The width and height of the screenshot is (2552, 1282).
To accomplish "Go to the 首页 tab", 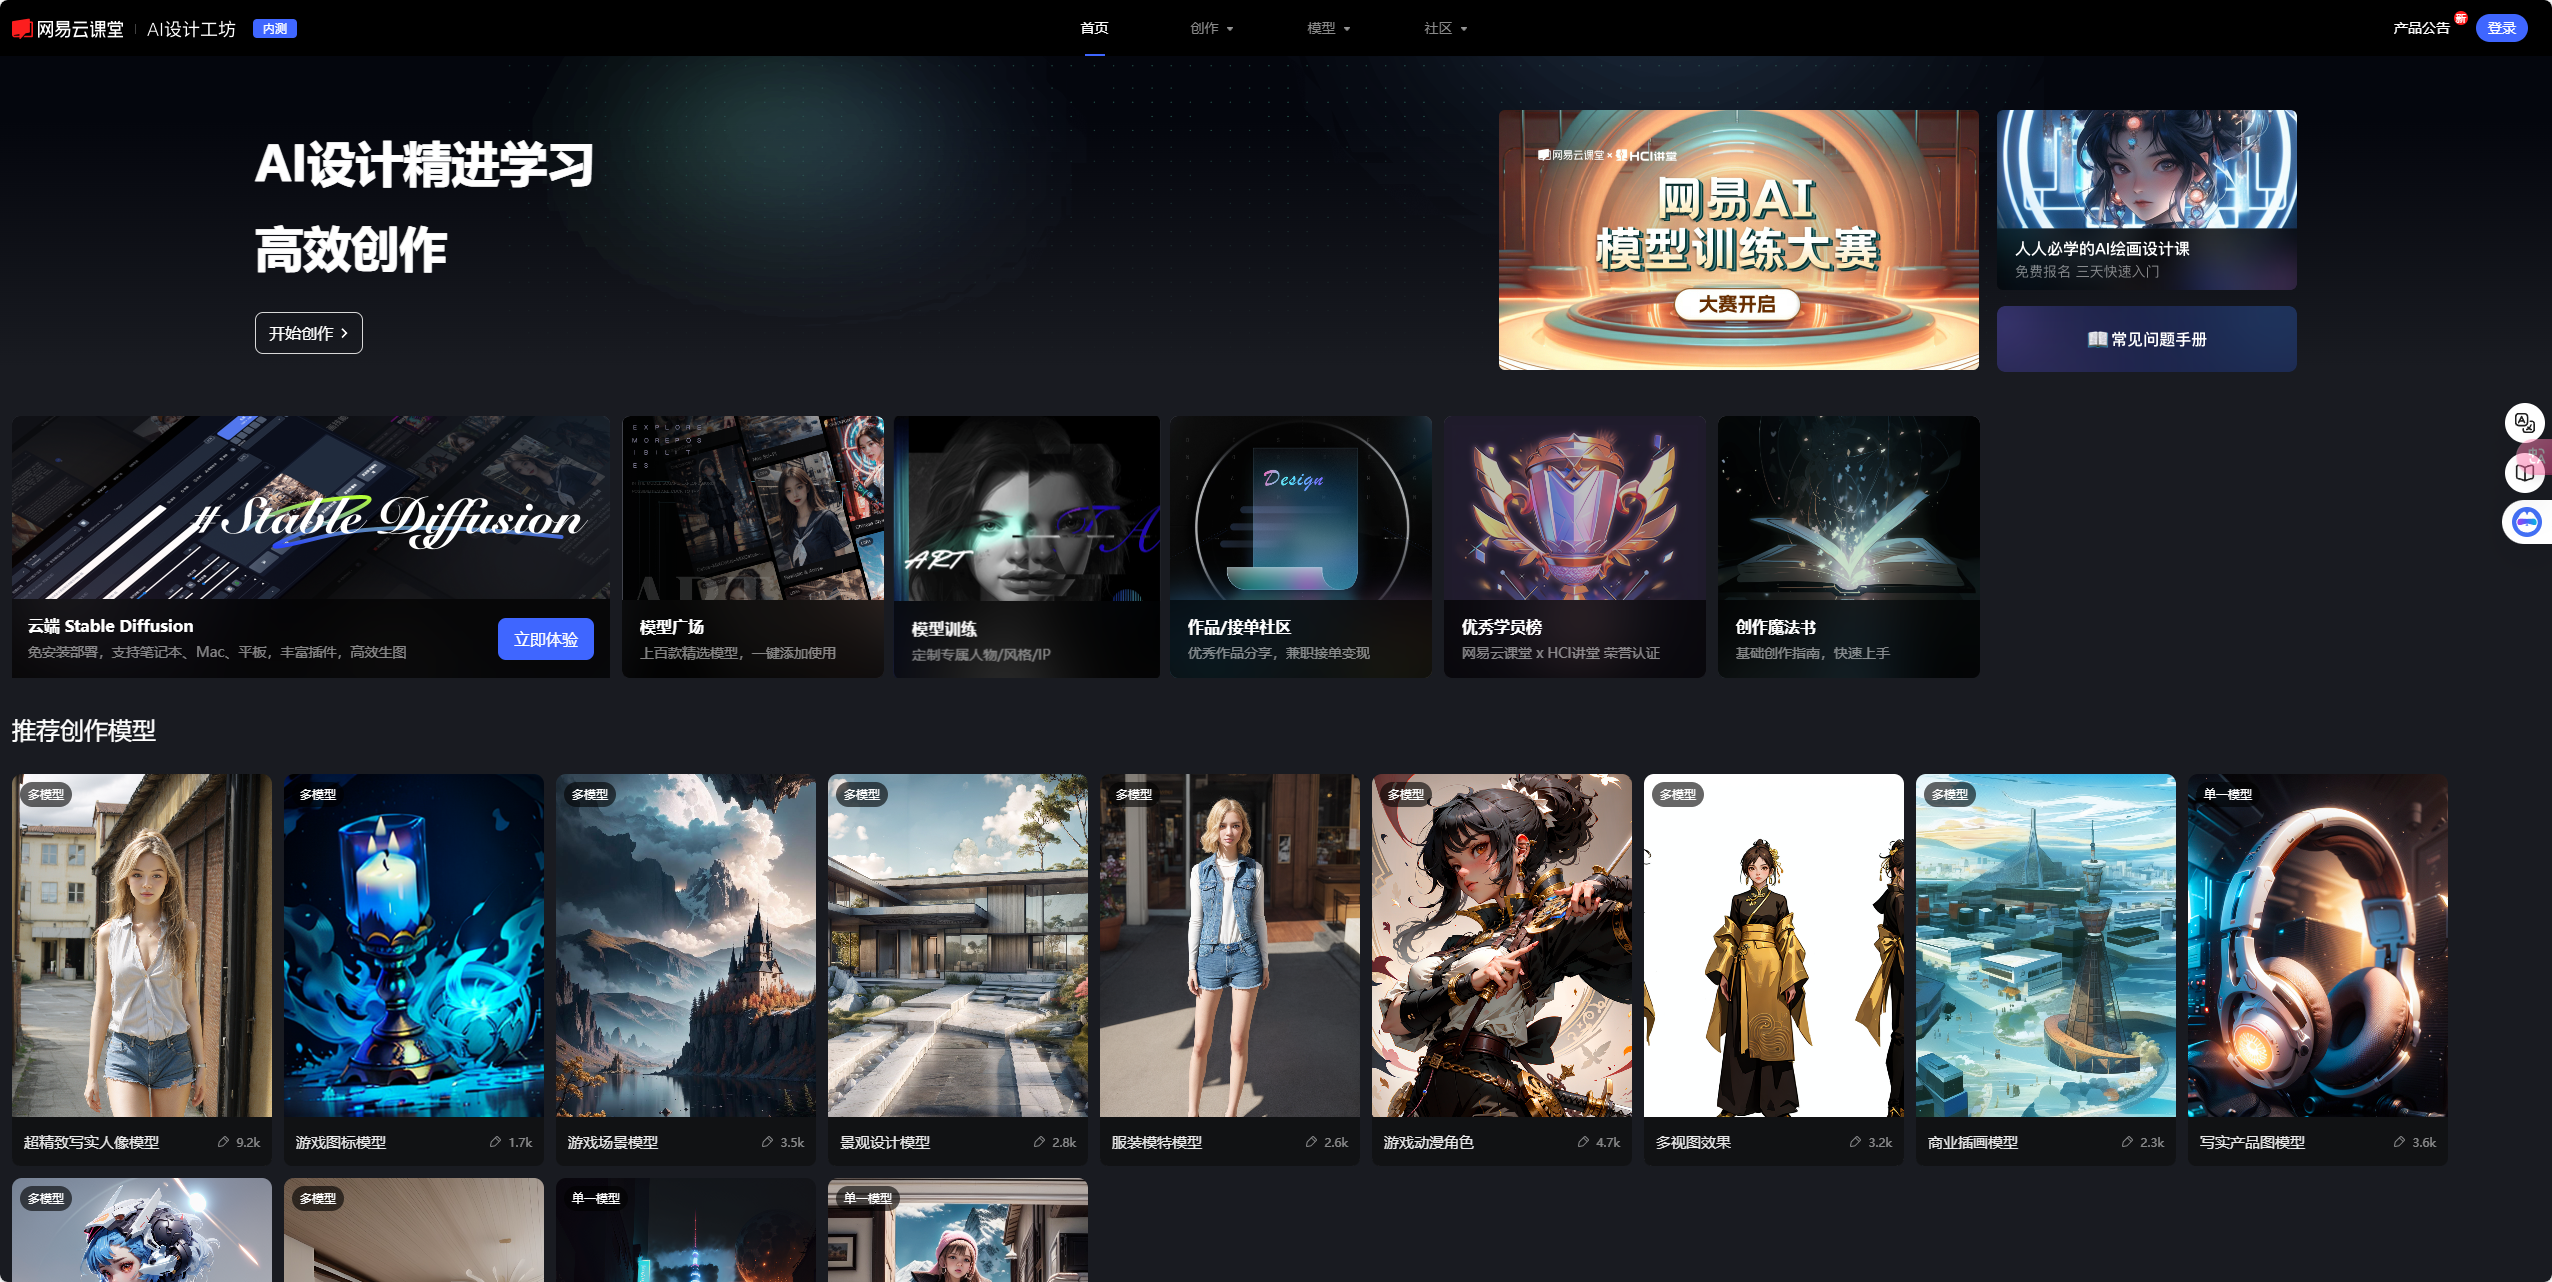I will tap(1094, 28).
